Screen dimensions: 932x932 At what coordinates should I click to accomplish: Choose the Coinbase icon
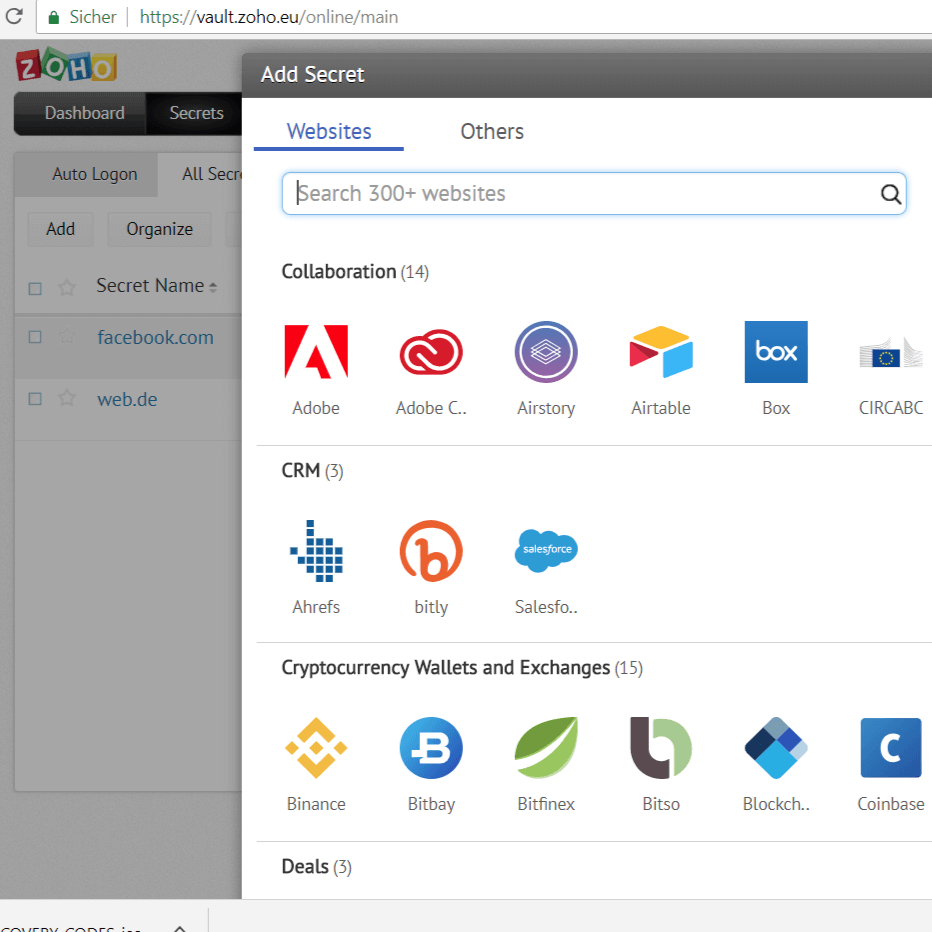pos(890,748)
